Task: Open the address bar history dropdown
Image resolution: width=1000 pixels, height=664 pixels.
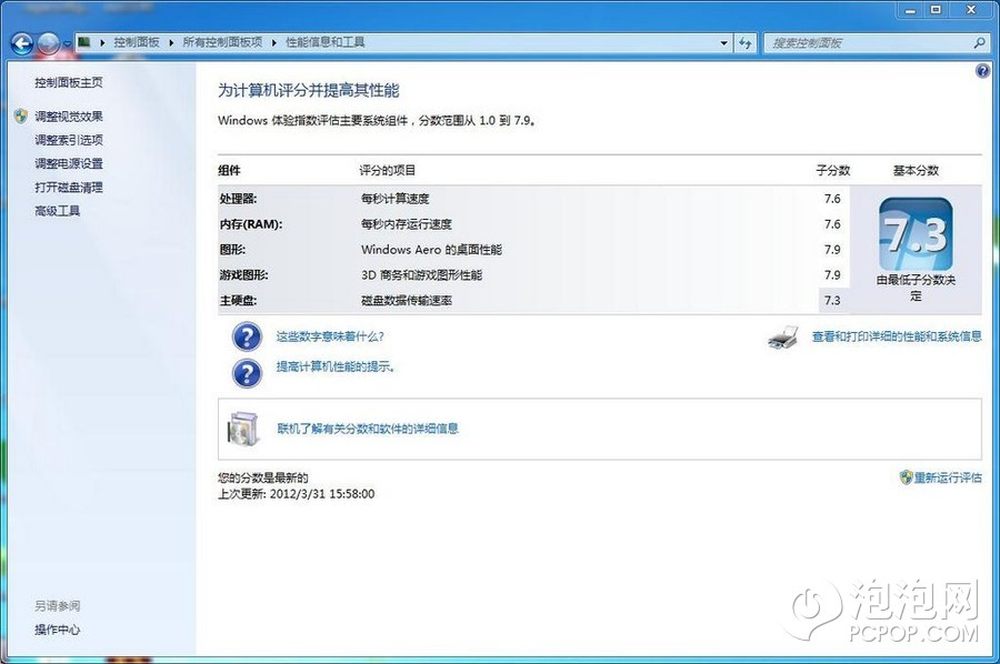Action: tap(724, 43)
